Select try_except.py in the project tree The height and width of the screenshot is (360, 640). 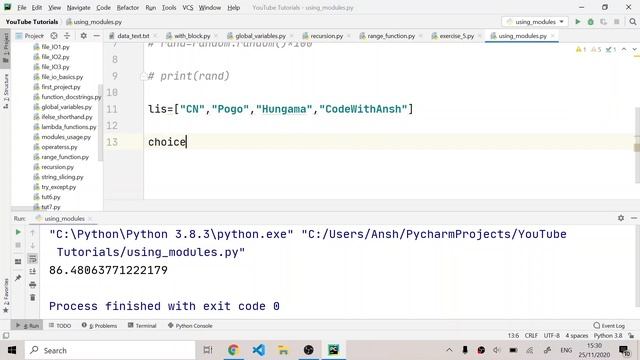59,187
